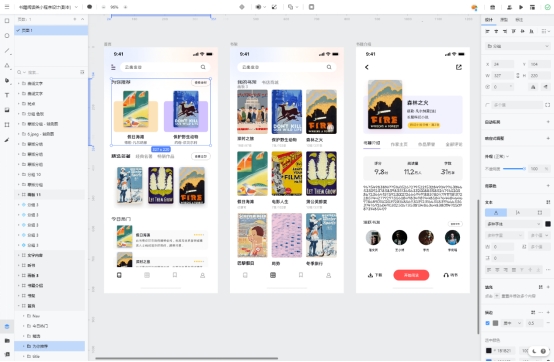
Task: Align selection to right edge
Action: point(505,31)
